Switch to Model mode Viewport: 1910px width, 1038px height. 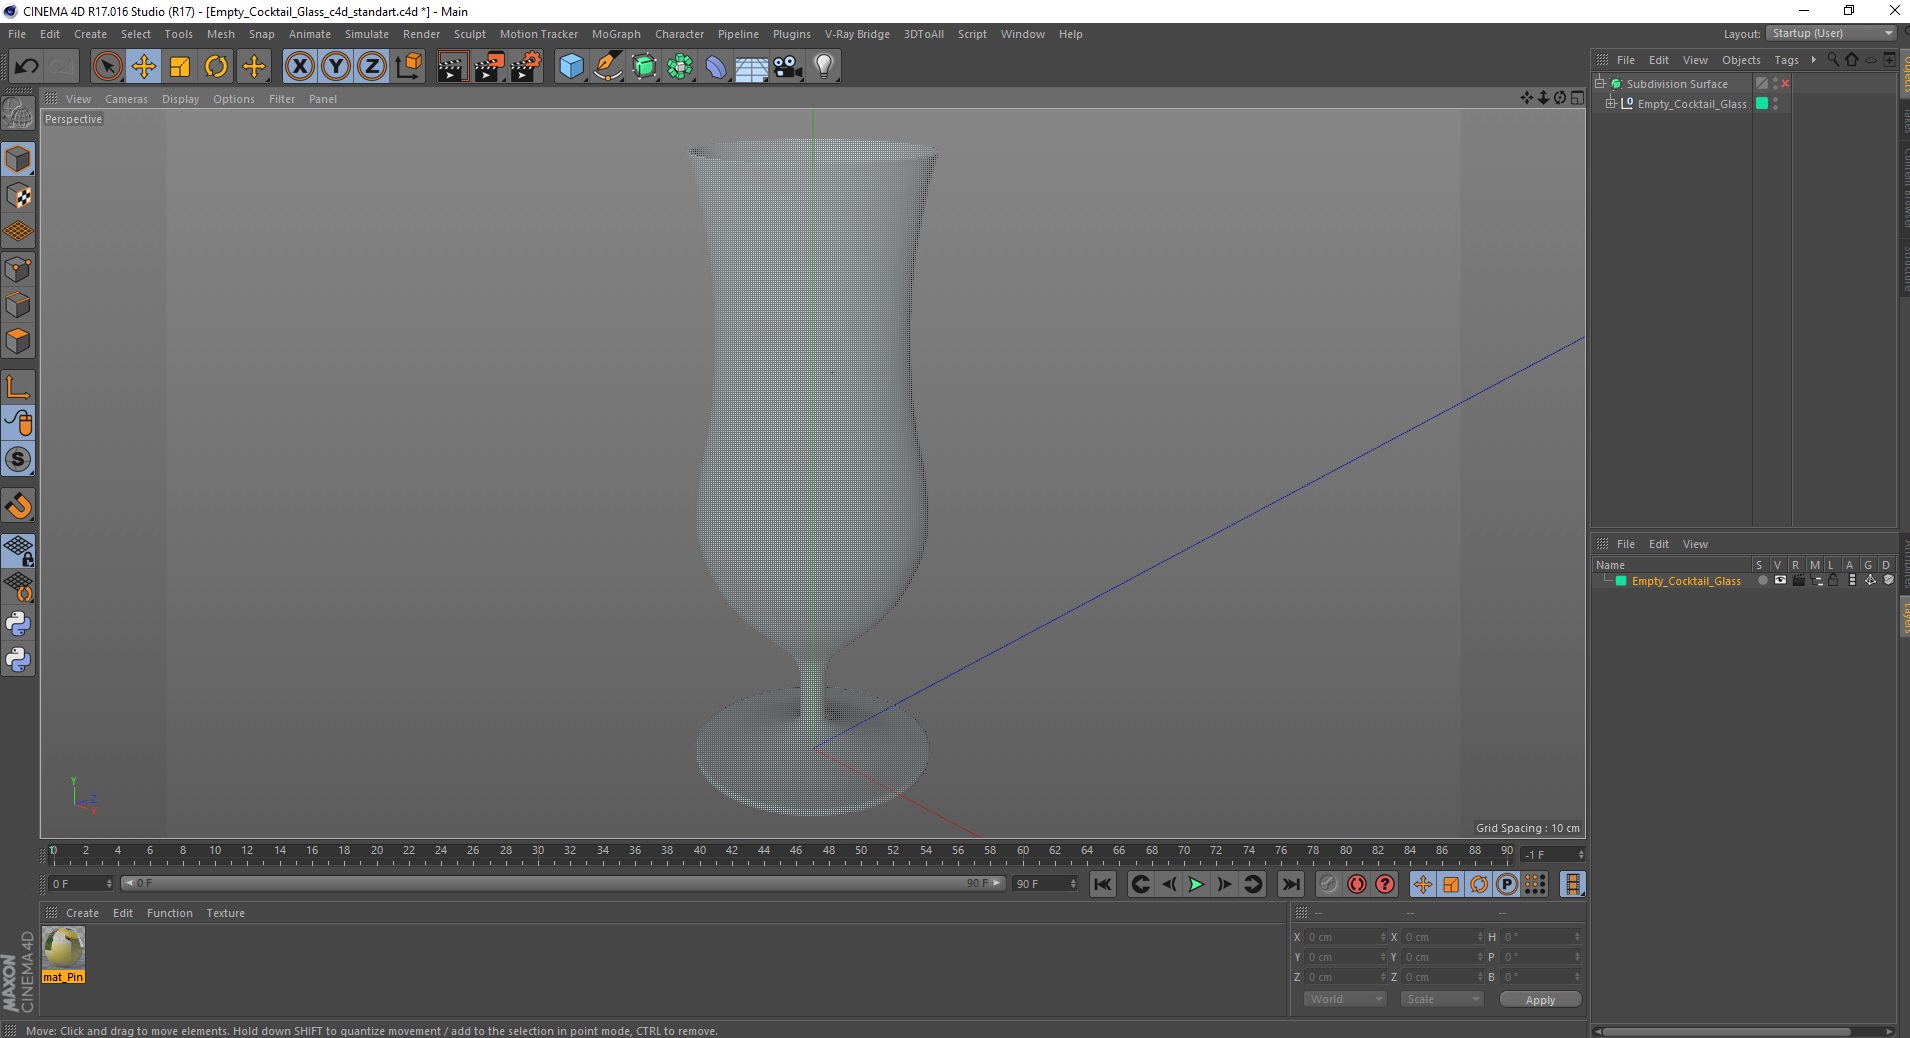click(x=18, y=160)
